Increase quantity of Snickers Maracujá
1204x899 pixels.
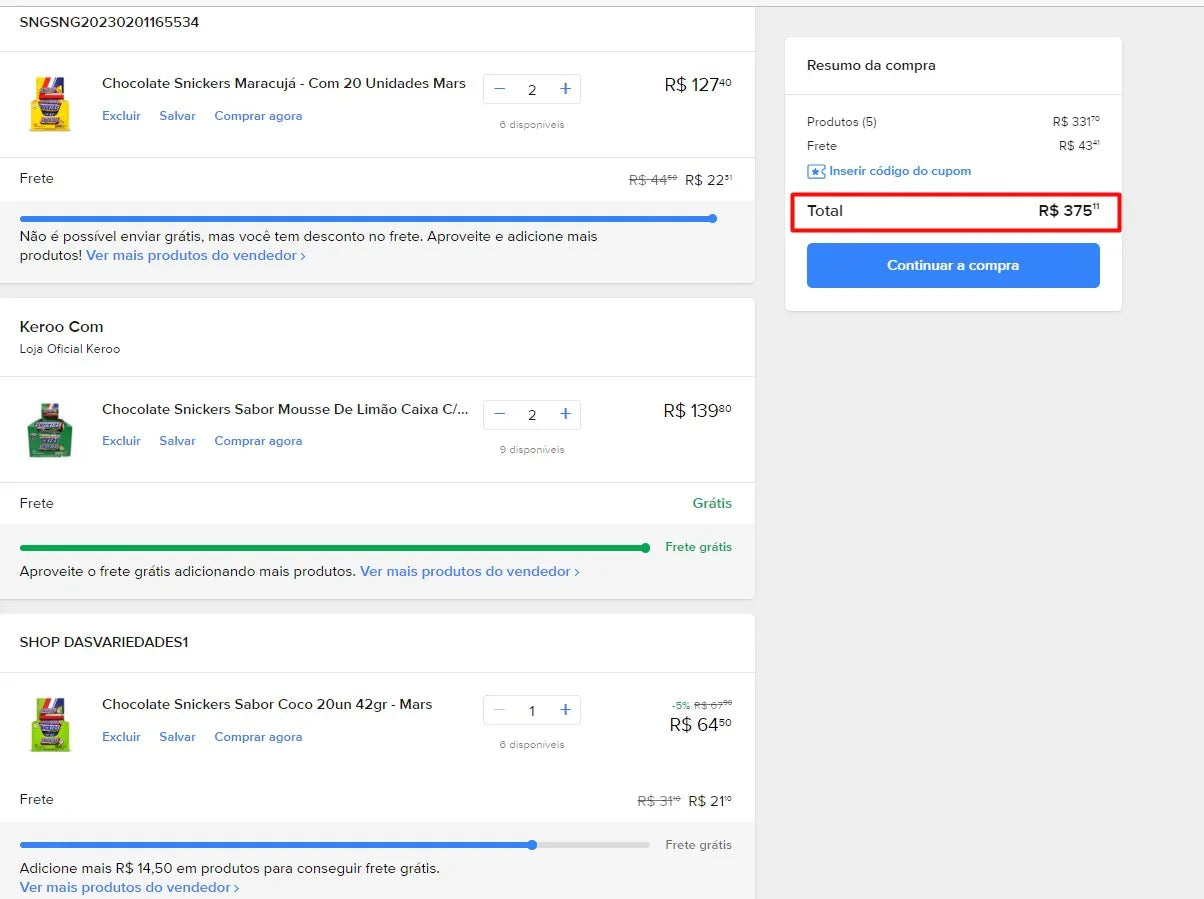pos(565,89)
